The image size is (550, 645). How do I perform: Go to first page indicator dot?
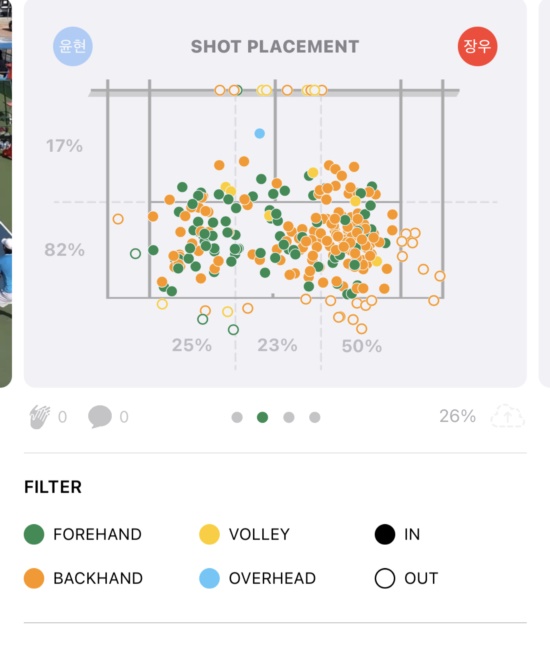237,418
